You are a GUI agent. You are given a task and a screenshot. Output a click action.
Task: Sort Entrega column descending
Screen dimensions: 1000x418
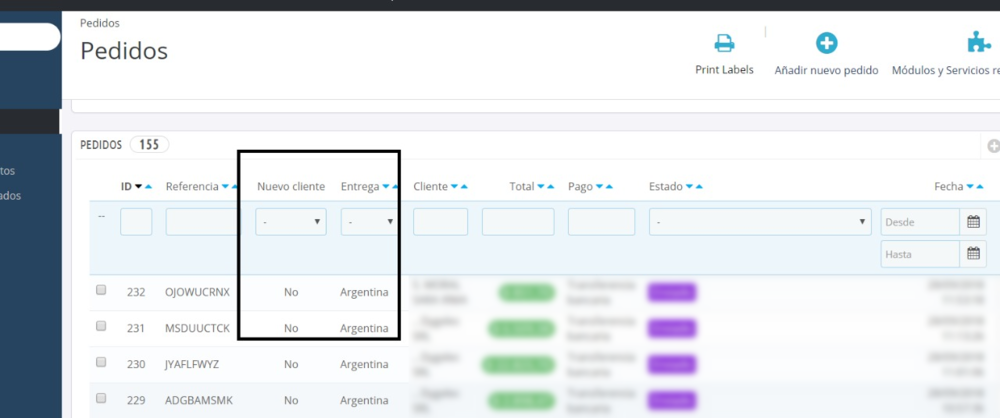385,186
